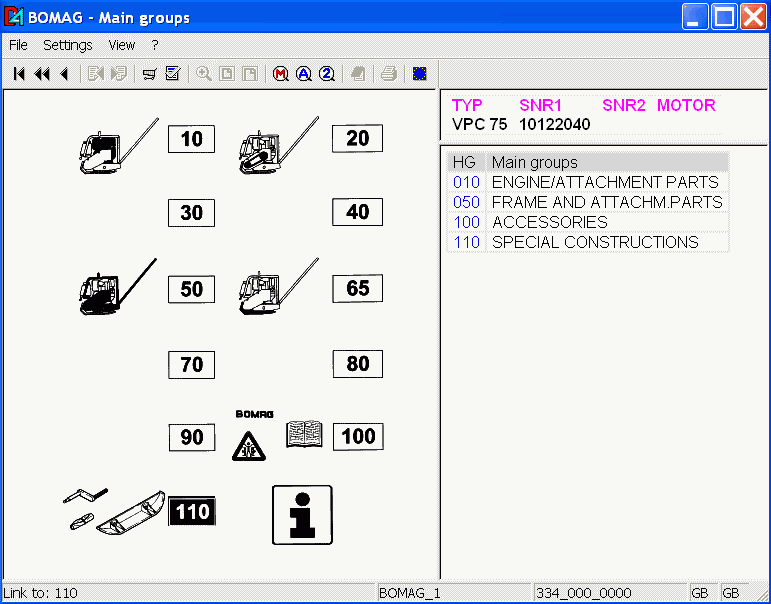771x604 pixels.
Task: Click the blue 2 search icon
Action: (327, 74)
